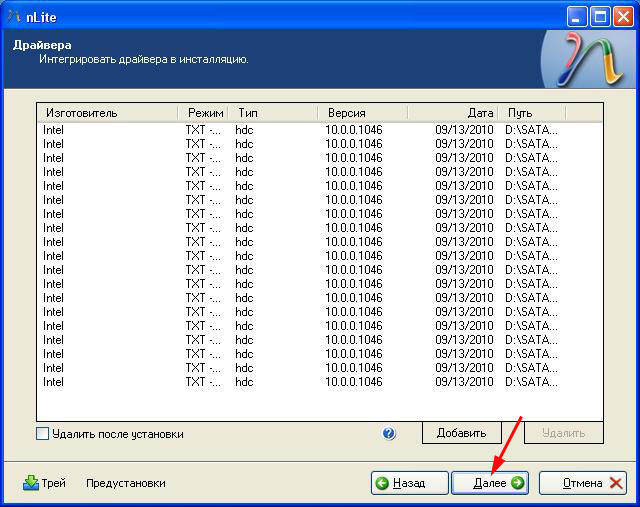The height and width of the screenshot is (507, 640).
Task: Maximize the nLite window
Action: (x=600, y=17)
